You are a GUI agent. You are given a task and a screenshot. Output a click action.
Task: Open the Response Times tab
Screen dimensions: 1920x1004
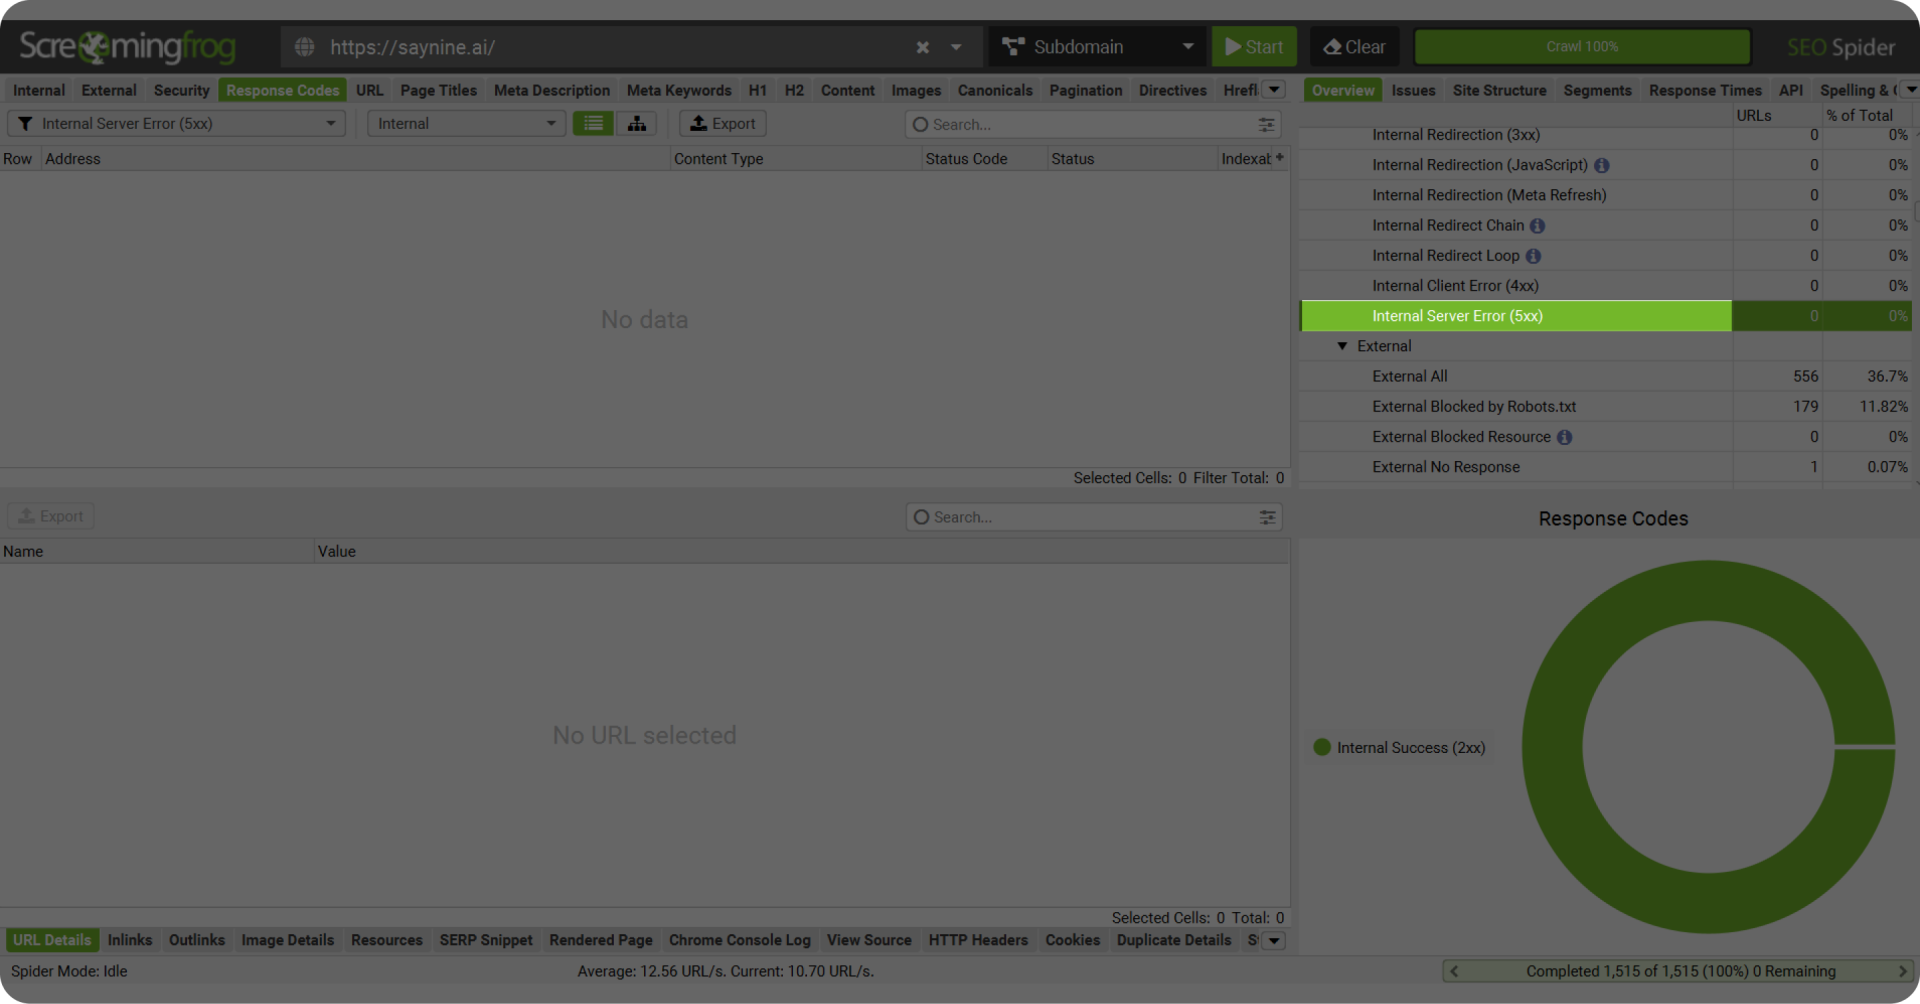pos(1705,90)
